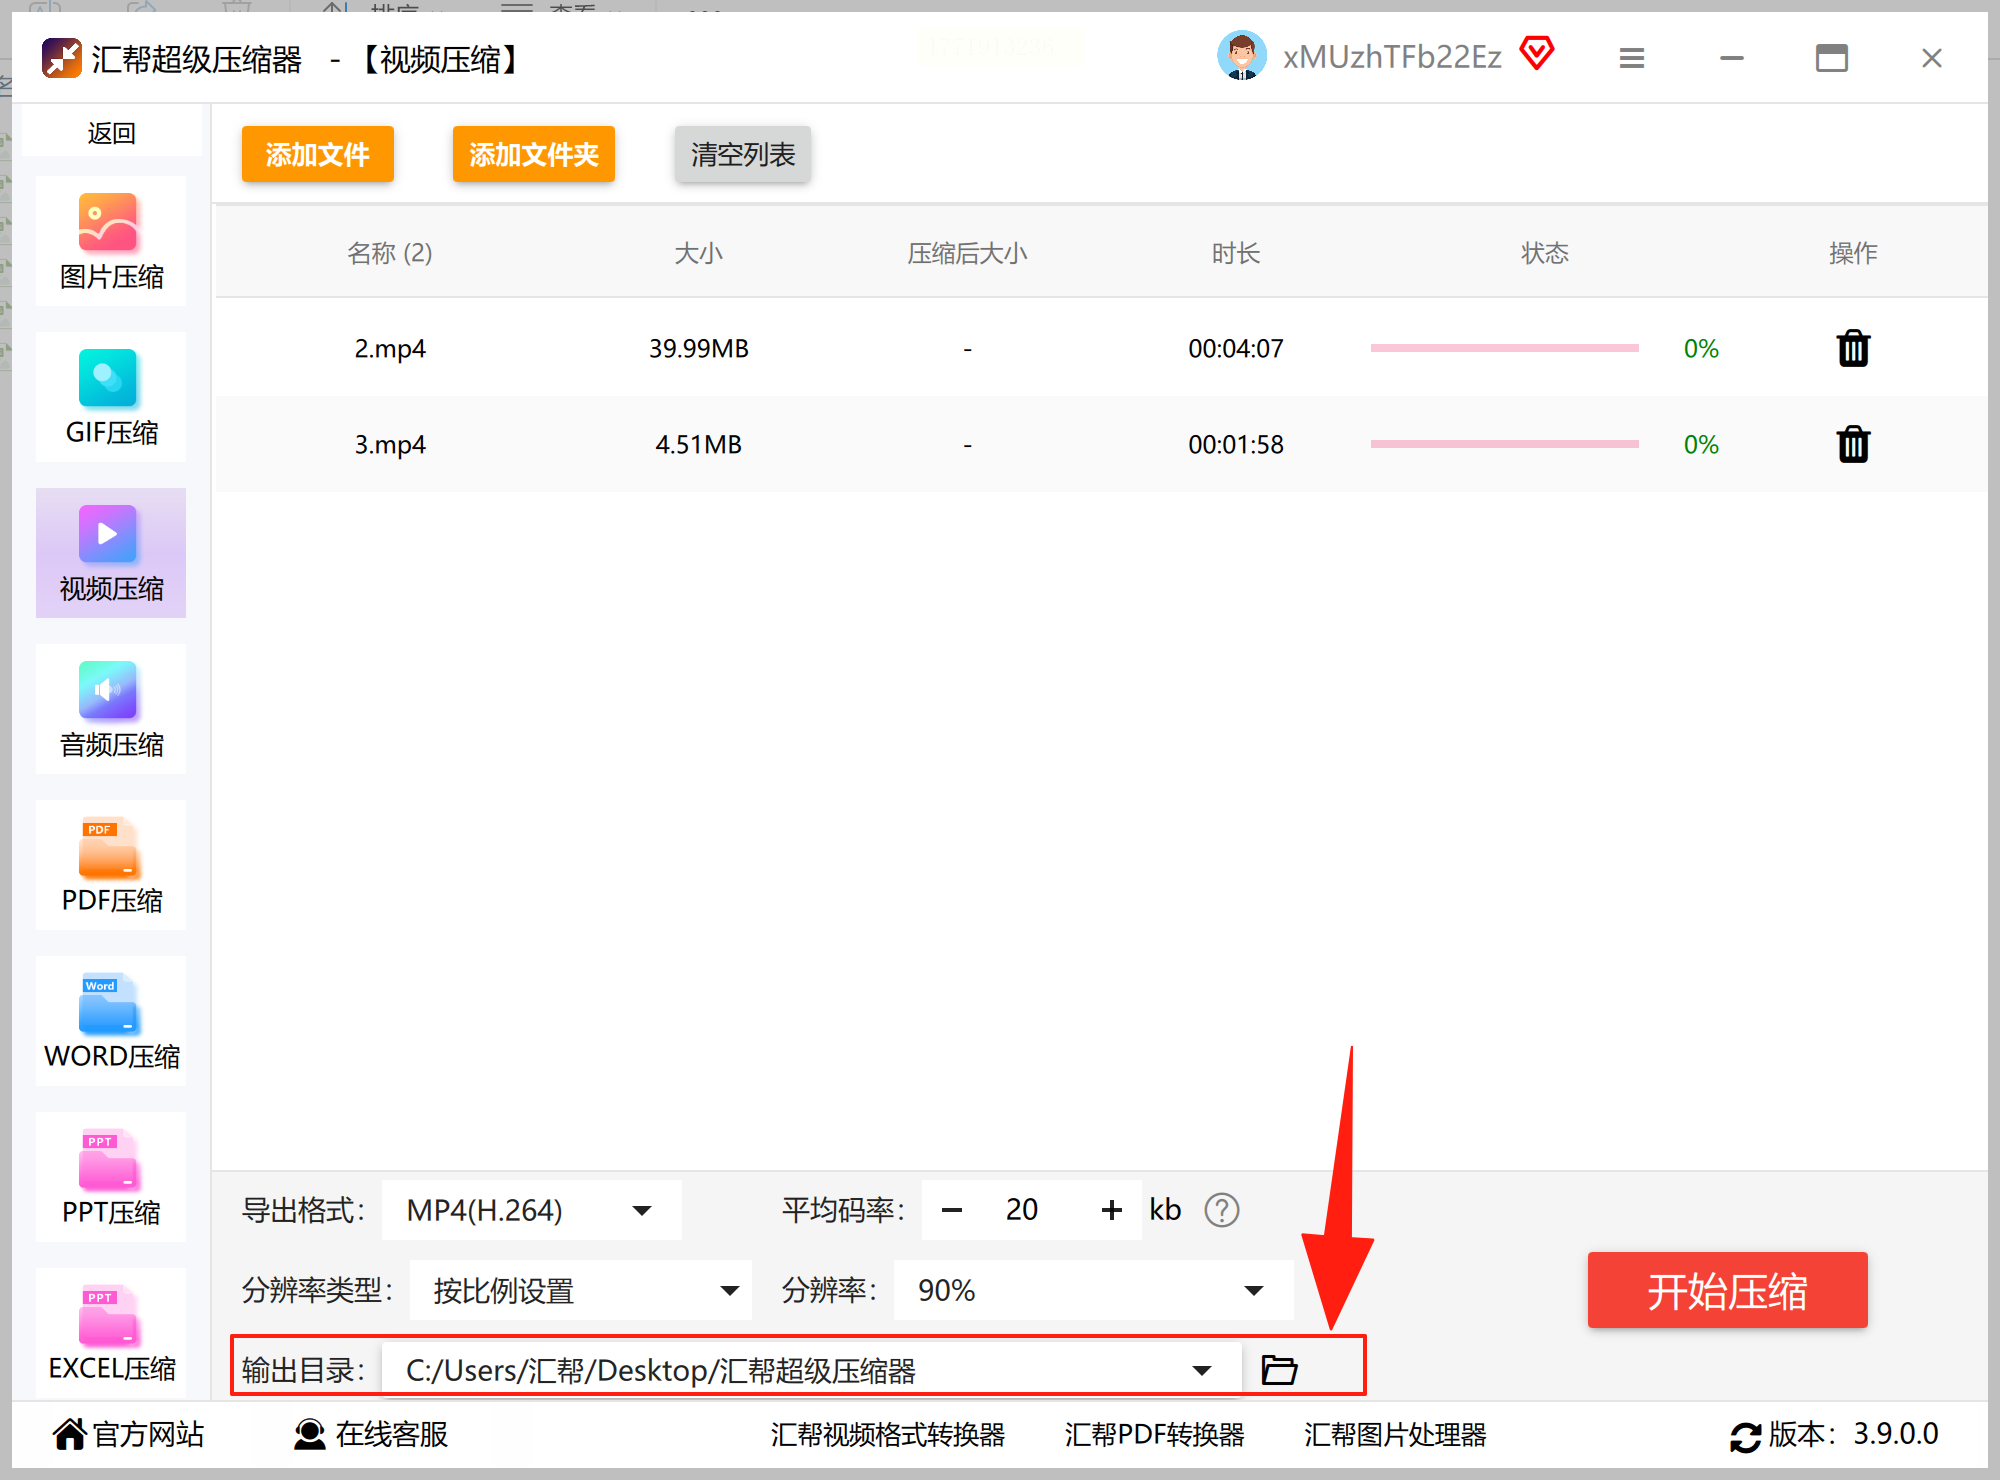
Task: Switch to 图片压缩 image compression
Action: tap(111, 242)
